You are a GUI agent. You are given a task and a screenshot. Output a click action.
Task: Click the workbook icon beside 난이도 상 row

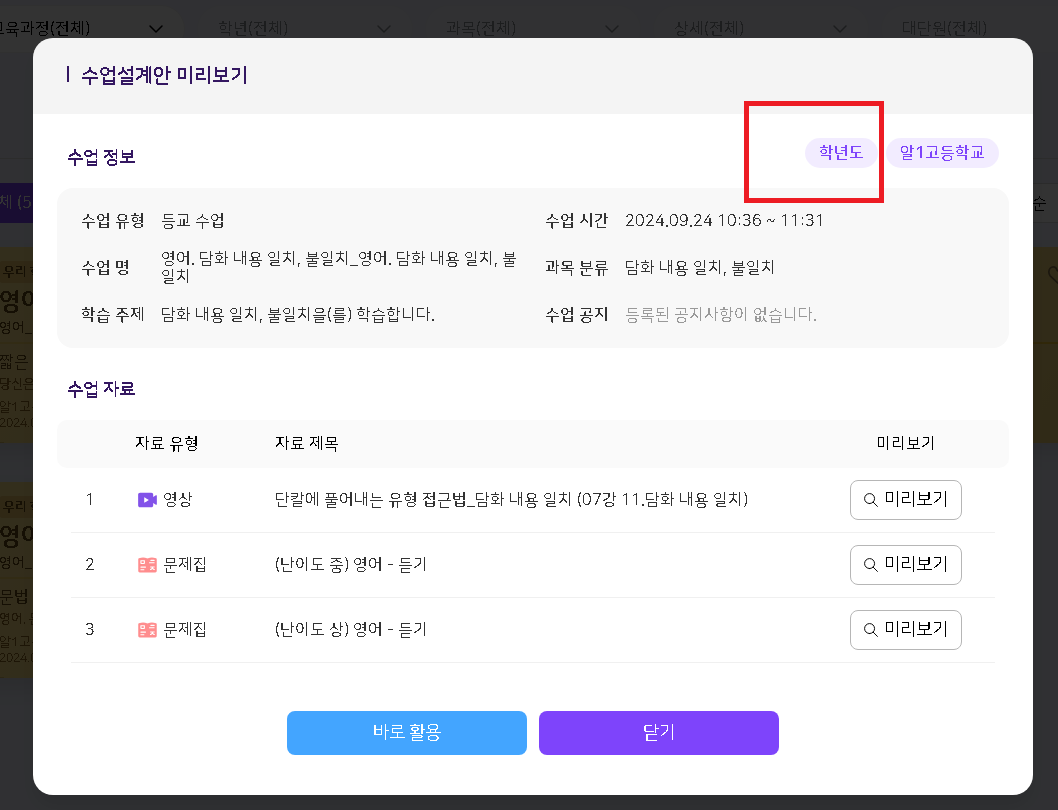[x=147, y=630]
